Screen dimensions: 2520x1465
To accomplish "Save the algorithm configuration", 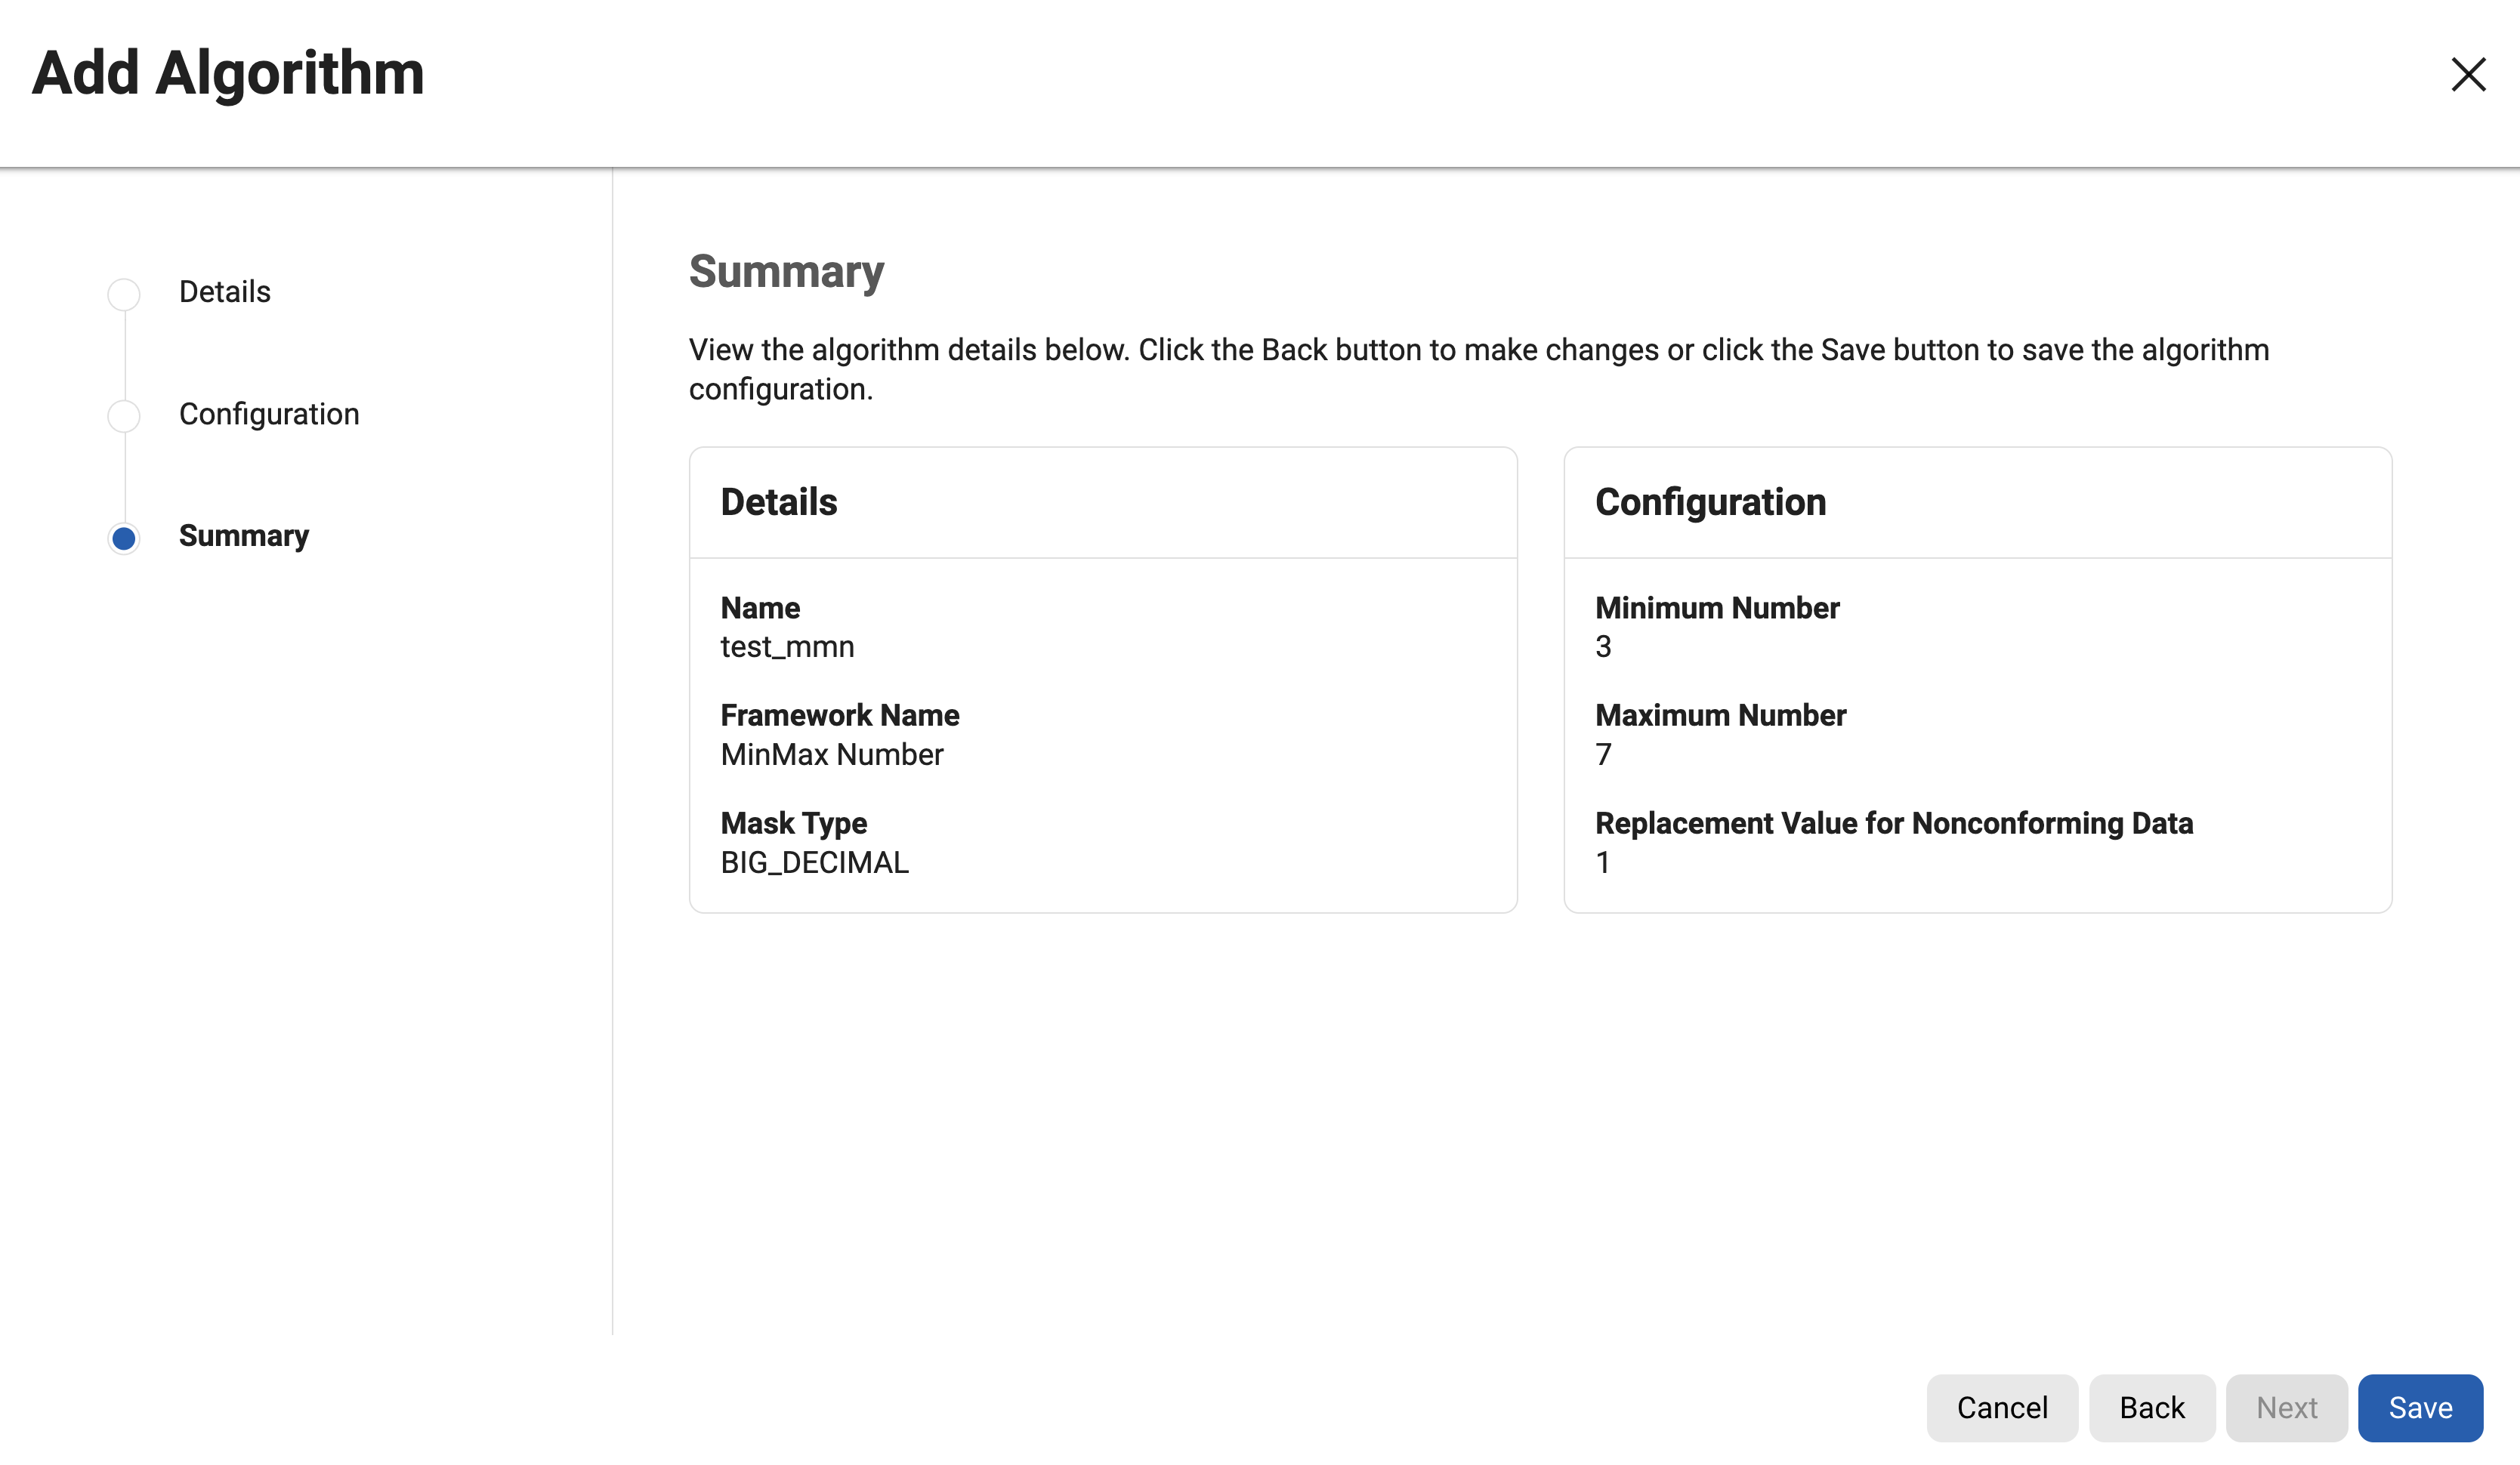I will tap(2420, 1407).
